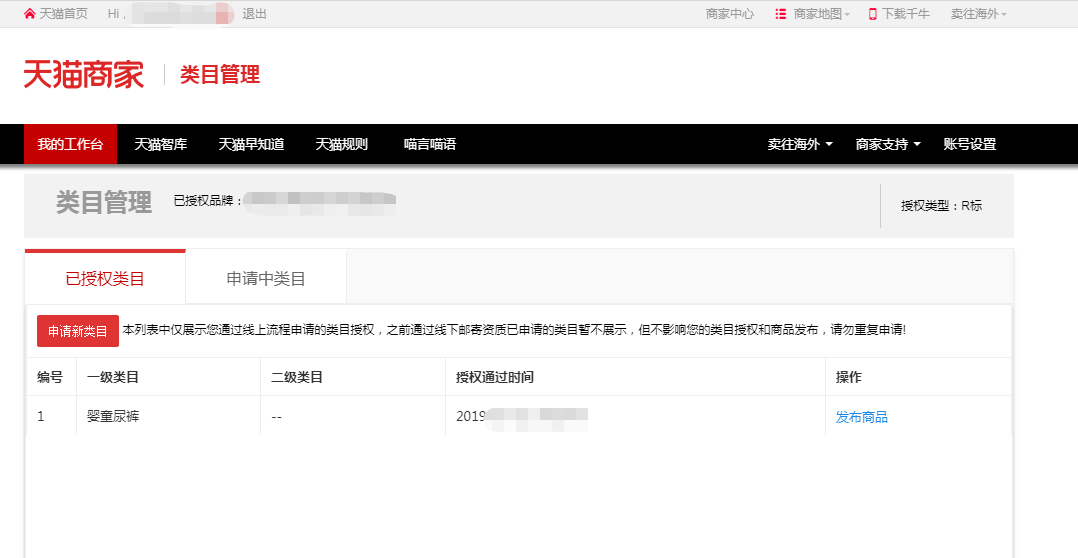1078x558 pixels.
Task: Click the 商家地图 list icon
Action: 780,14
